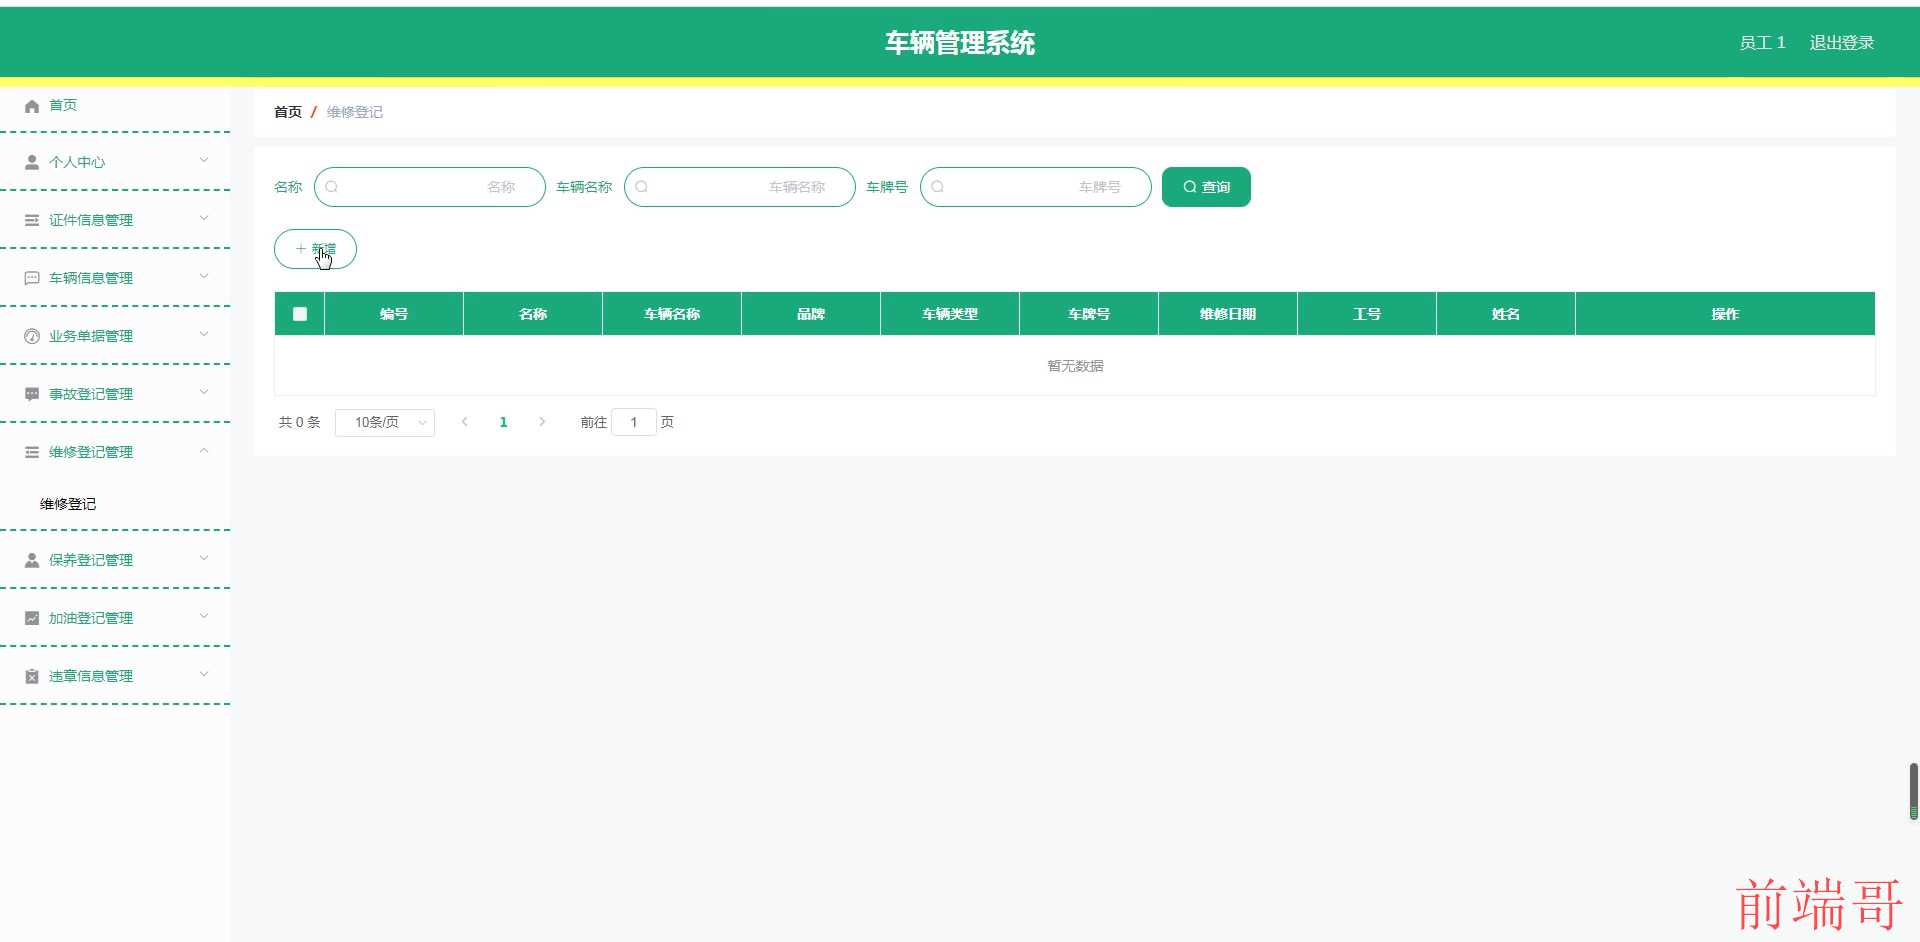The height and width of the screenshot is (942, 1920).
Task: Expand the 加油登记管理 menu chevron
Action: [204, 616]
